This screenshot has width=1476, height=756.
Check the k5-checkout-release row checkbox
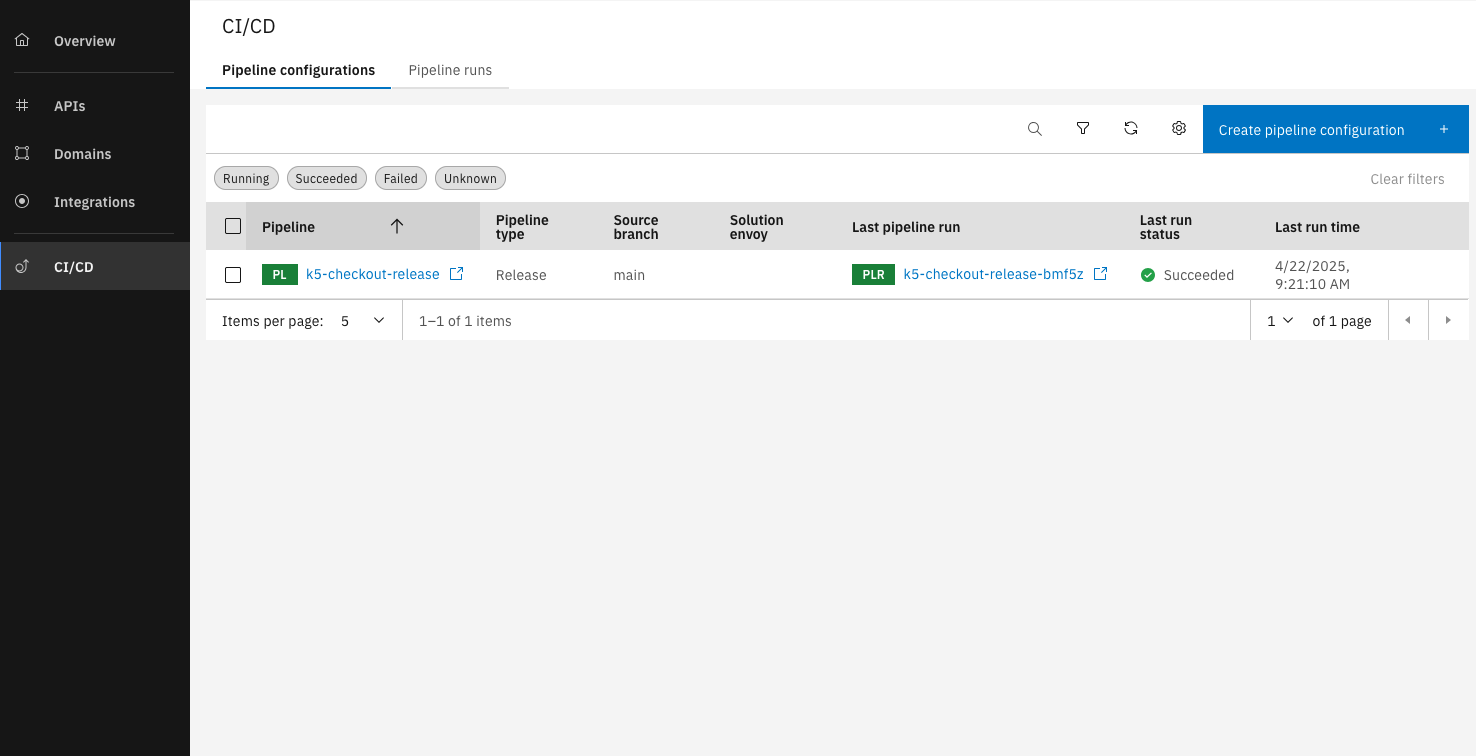[233, 275]
